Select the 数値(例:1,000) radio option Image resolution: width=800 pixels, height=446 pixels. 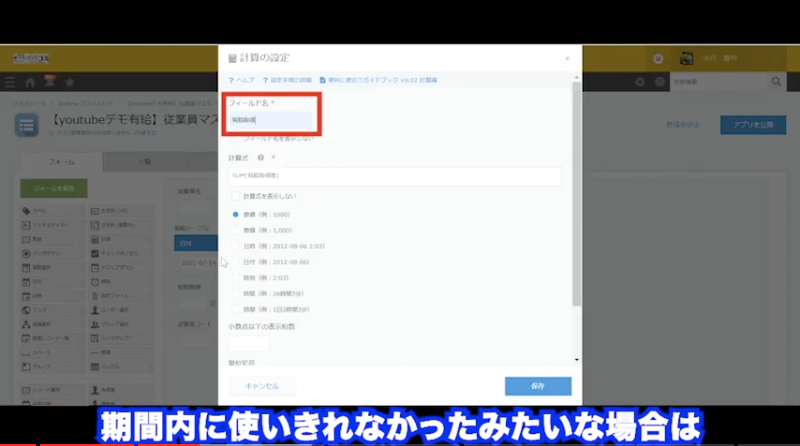(235, 230)
